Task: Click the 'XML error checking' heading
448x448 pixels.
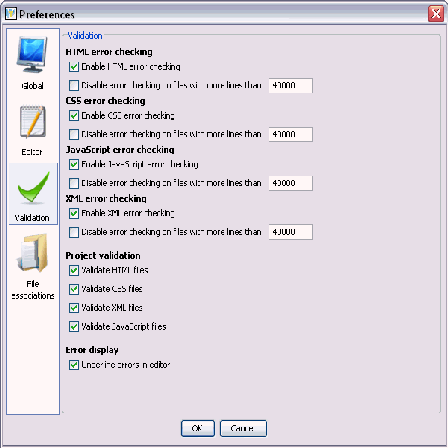Action: [106, 199]
